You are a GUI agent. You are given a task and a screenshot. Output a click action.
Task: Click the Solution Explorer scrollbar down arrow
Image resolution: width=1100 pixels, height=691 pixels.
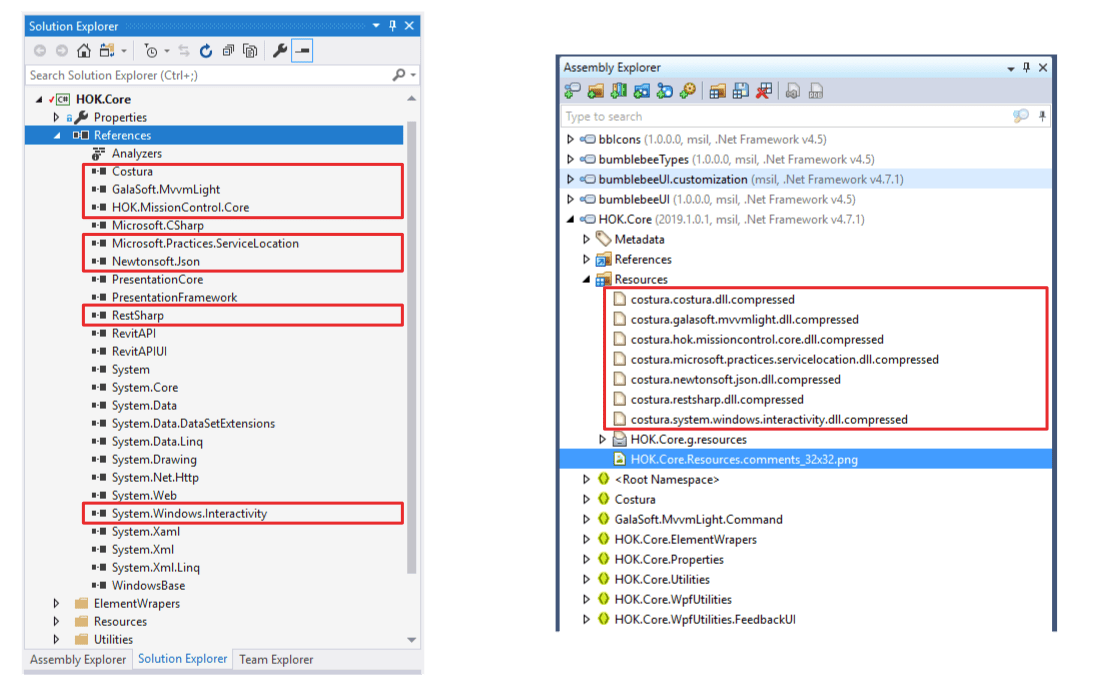pyautogui.click(x=412, y=639)
